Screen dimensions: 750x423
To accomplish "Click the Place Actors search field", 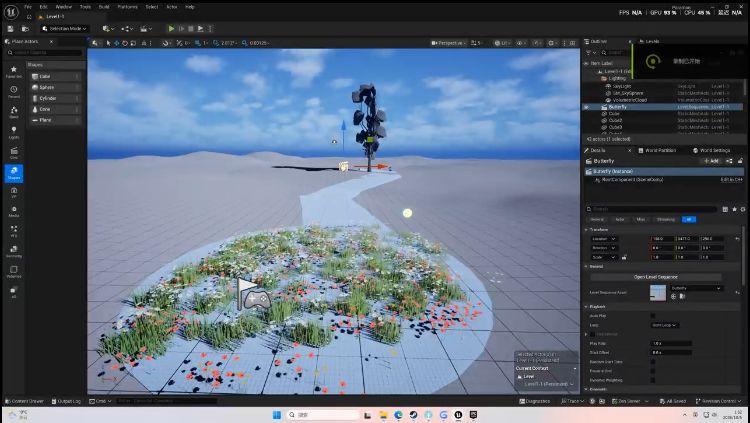I will coord(45,53).
